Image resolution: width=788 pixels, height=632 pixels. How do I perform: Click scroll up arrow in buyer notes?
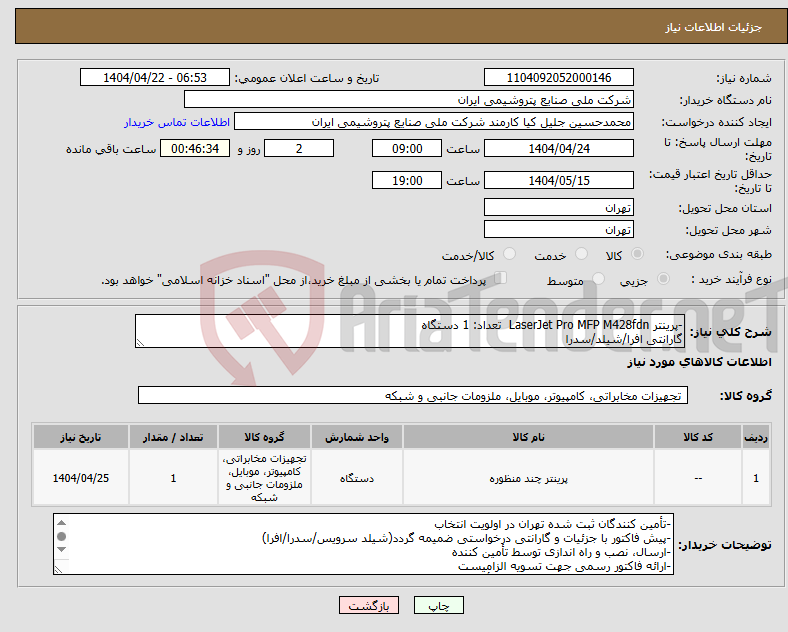(61, 523)
